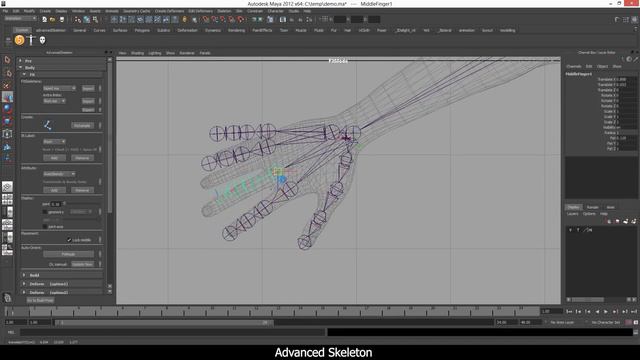This screenshot has height=360, width=640.
Task: Choose the Paint Selection tool
Action: (x=7, y=85)
